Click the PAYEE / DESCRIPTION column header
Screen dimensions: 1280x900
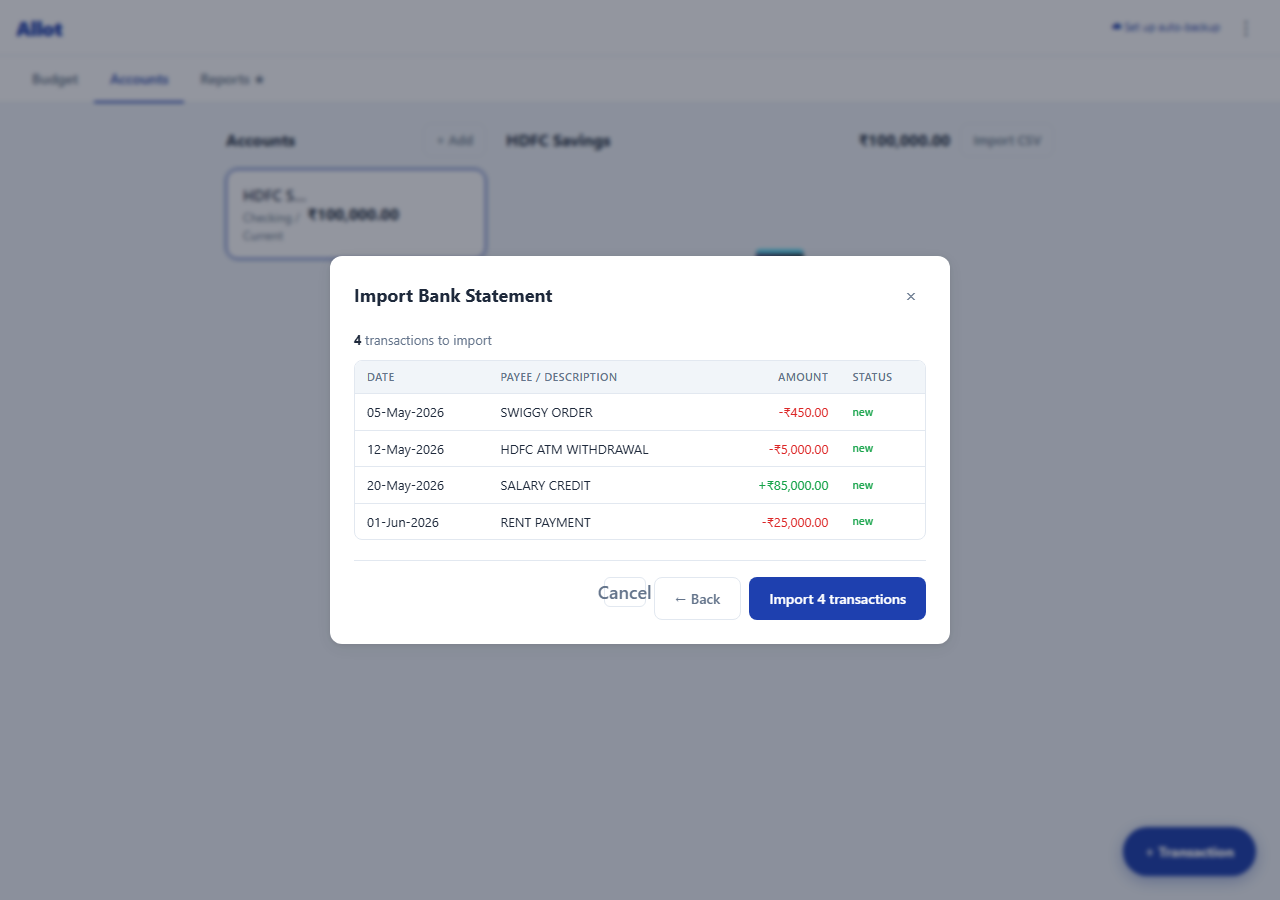click(x=559, y=377)
